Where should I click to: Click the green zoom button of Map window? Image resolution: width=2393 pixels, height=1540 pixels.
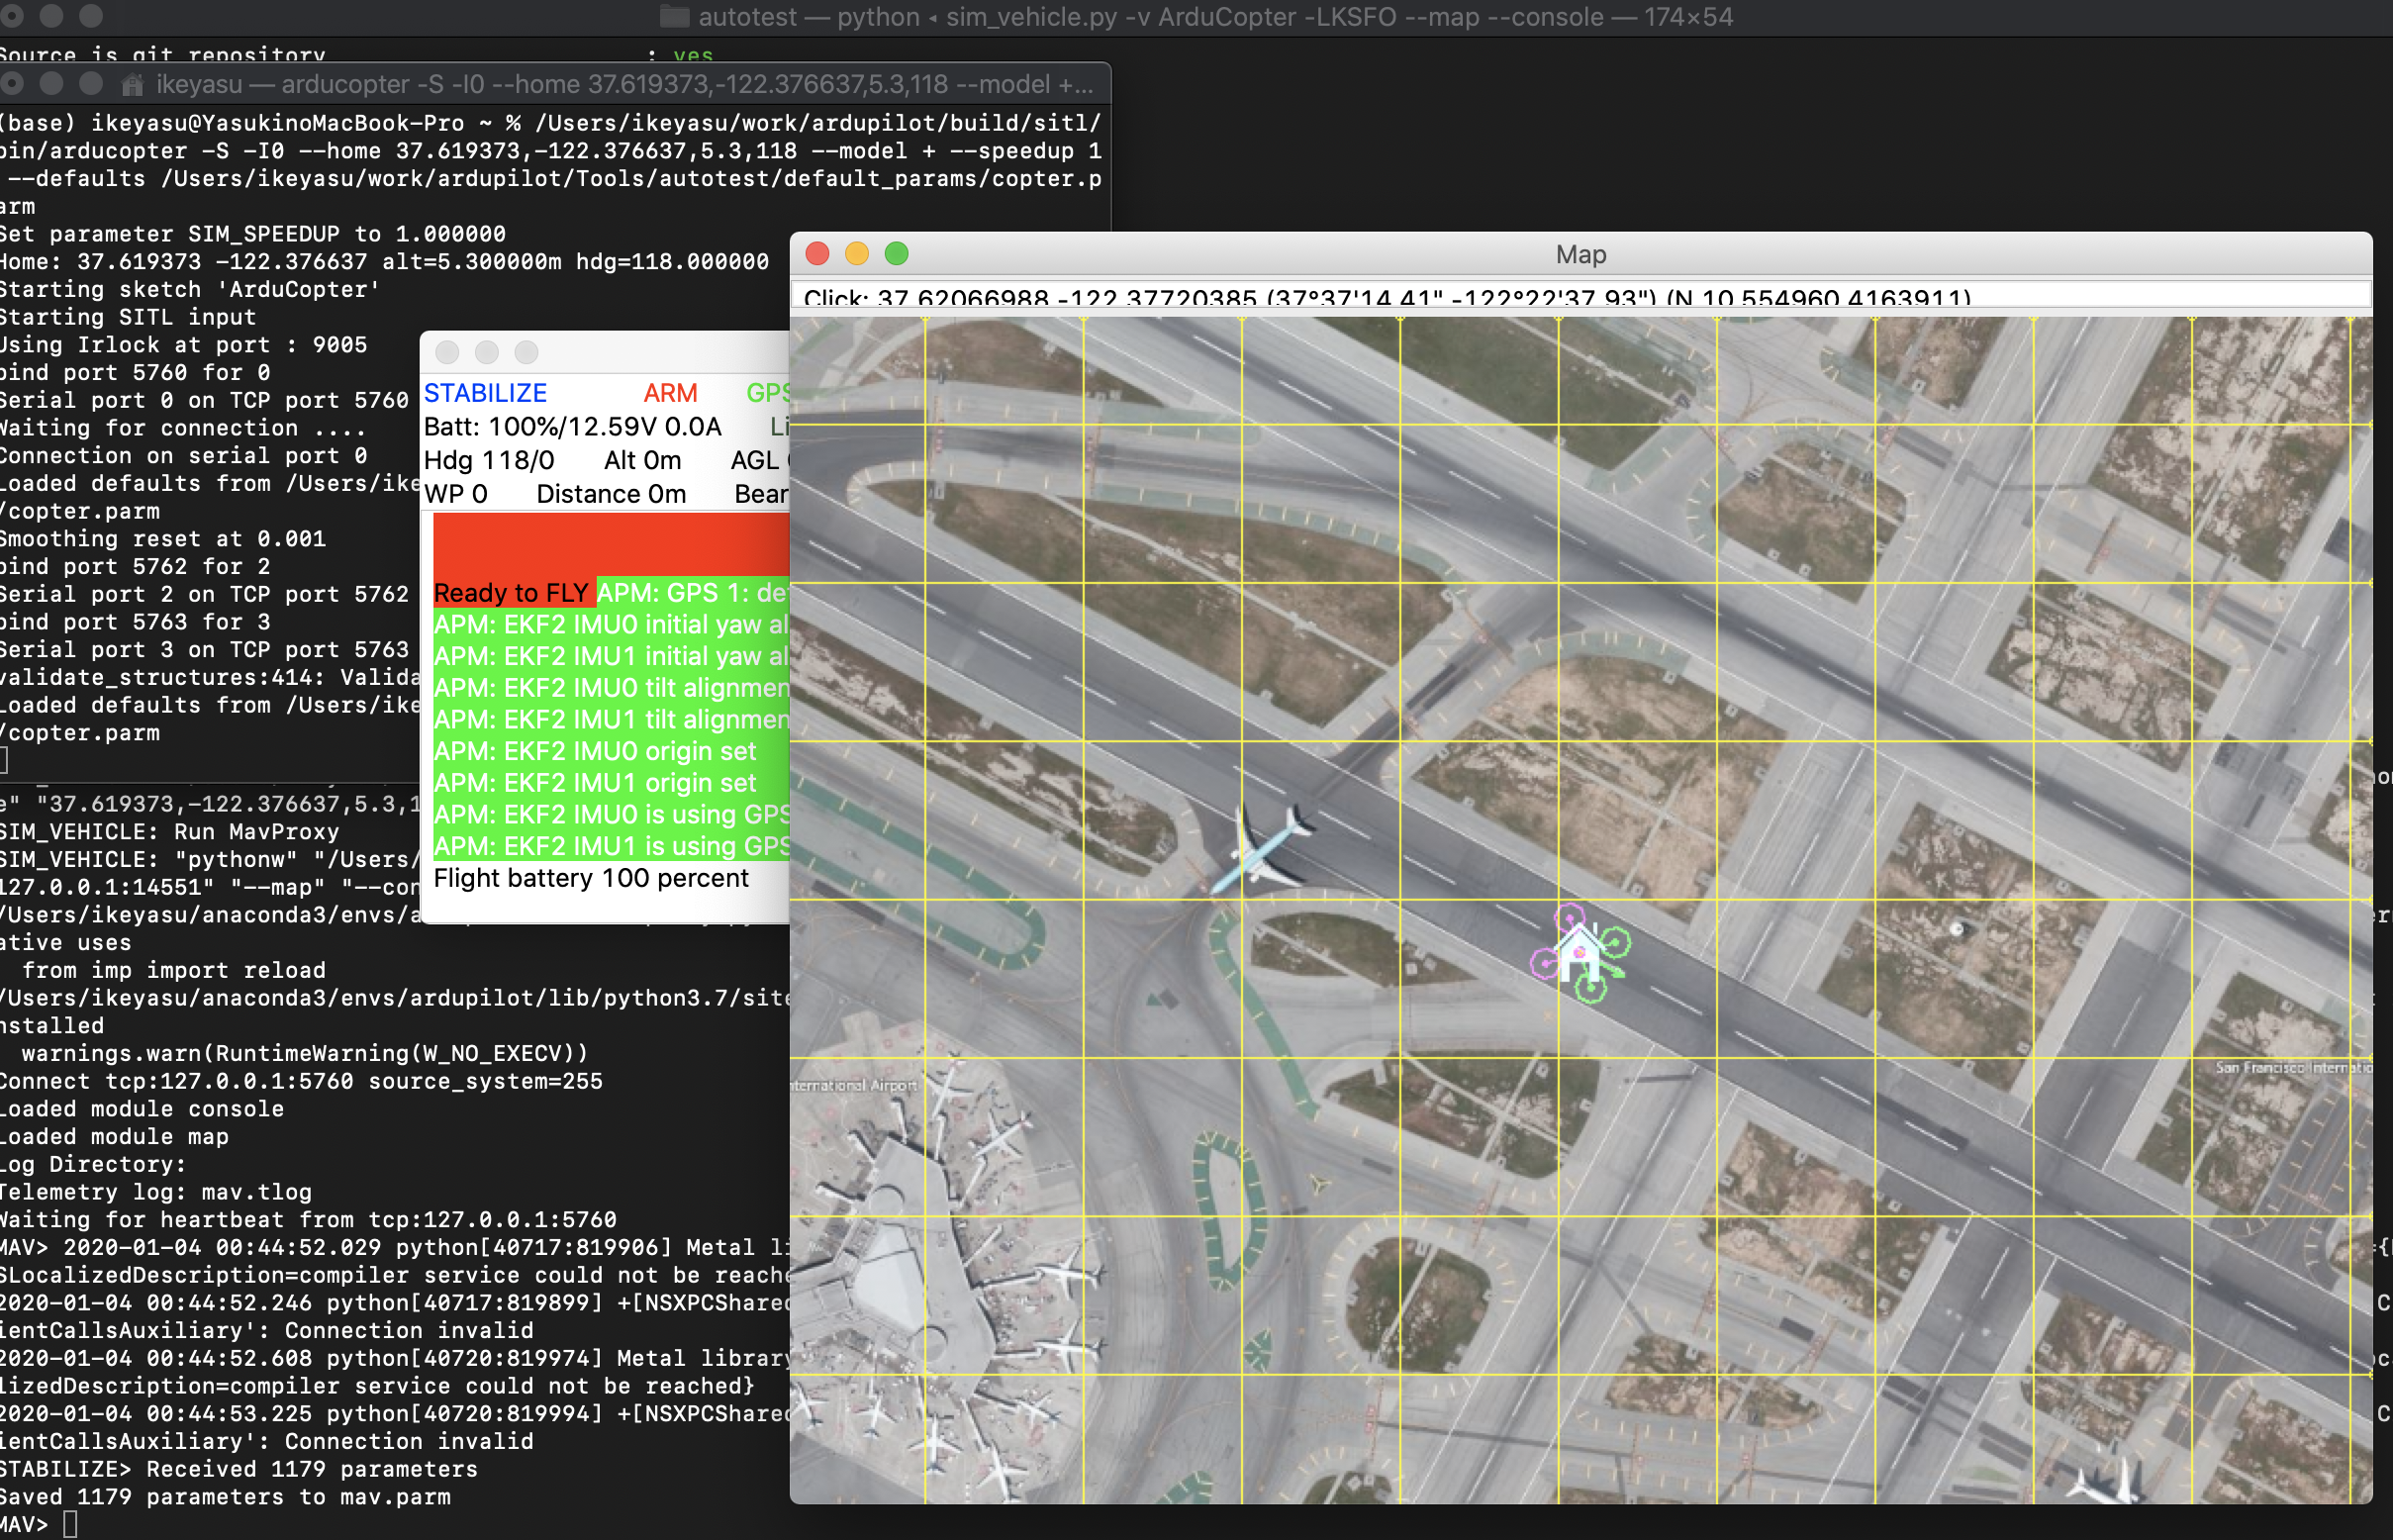coord(897,254)
